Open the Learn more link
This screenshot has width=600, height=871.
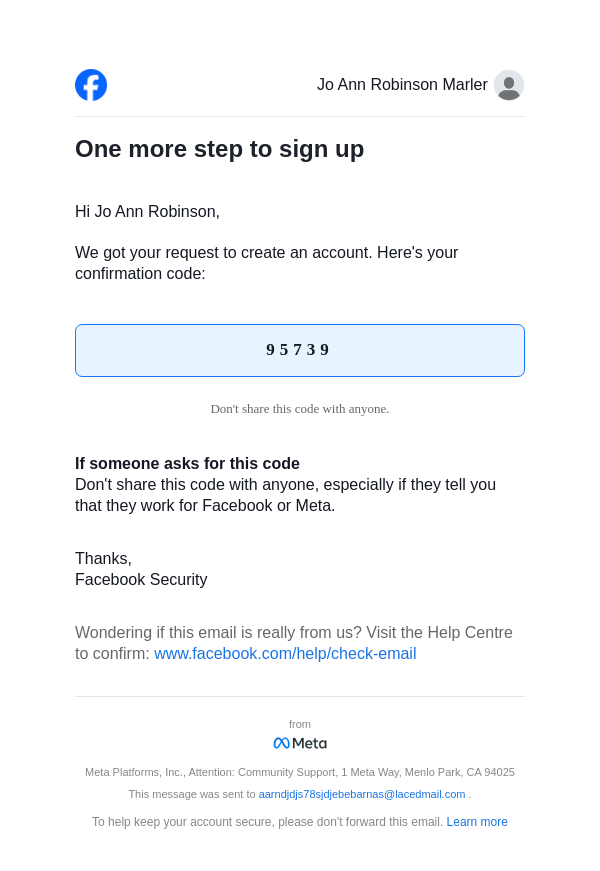click(477, 822)
